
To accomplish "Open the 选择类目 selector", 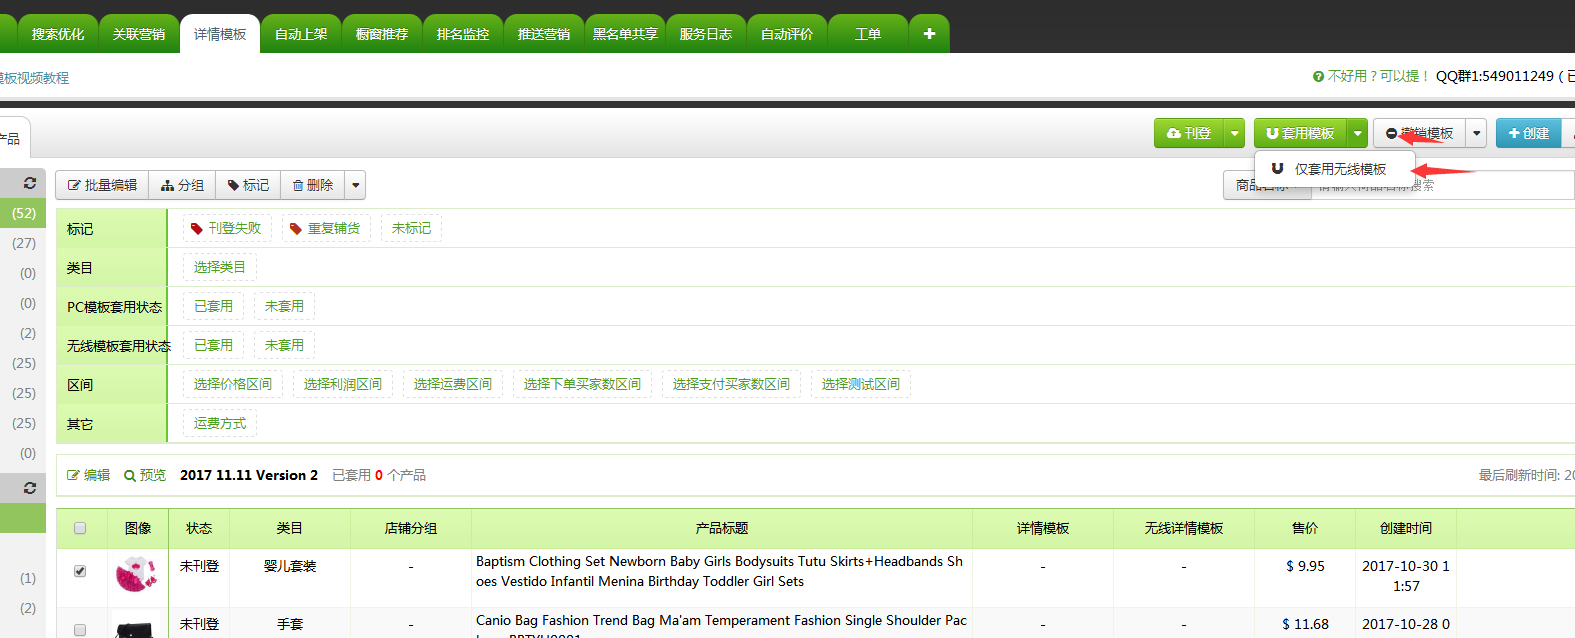I will (220, 267).
